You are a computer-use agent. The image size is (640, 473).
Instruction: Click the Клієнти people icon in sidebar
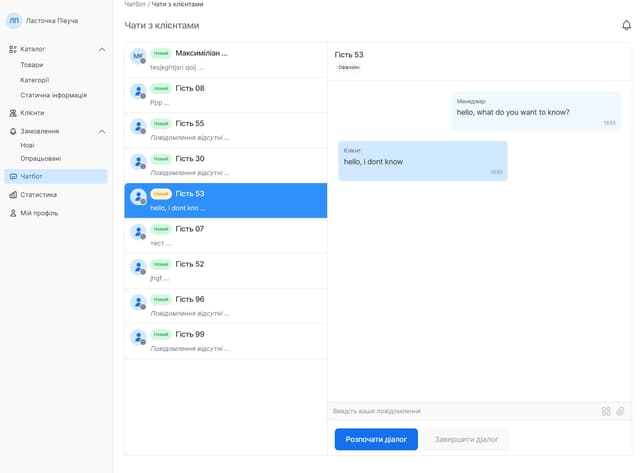13,113
